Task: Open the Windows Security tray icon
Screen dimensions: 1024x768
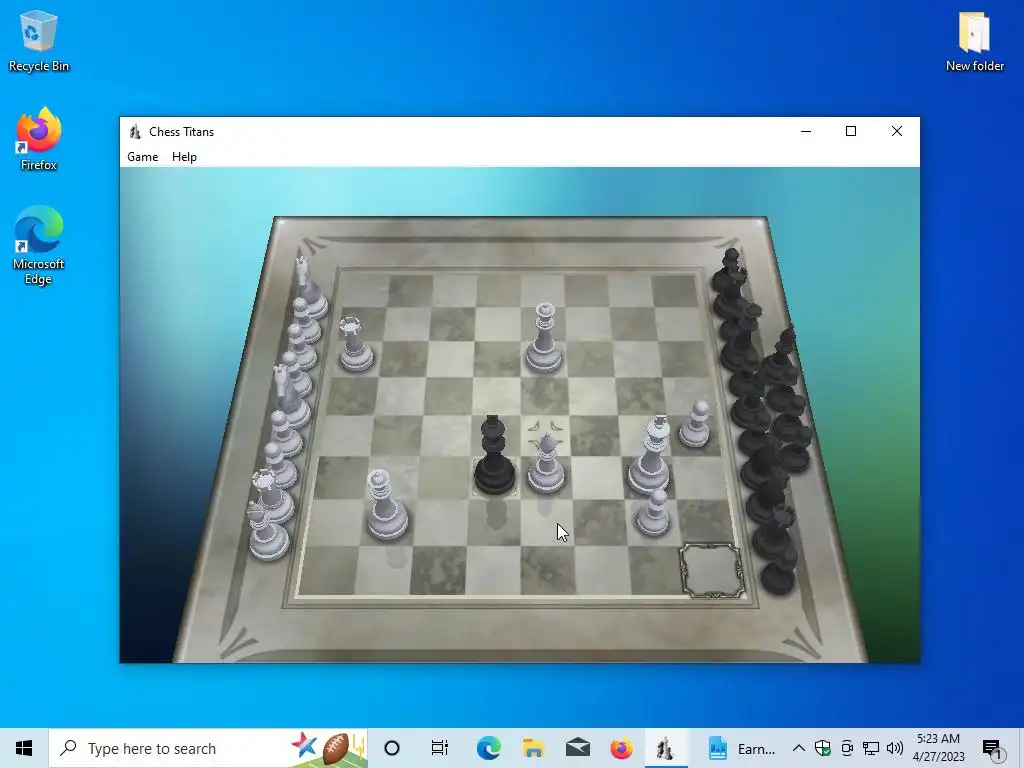Action: coord(823,748)
